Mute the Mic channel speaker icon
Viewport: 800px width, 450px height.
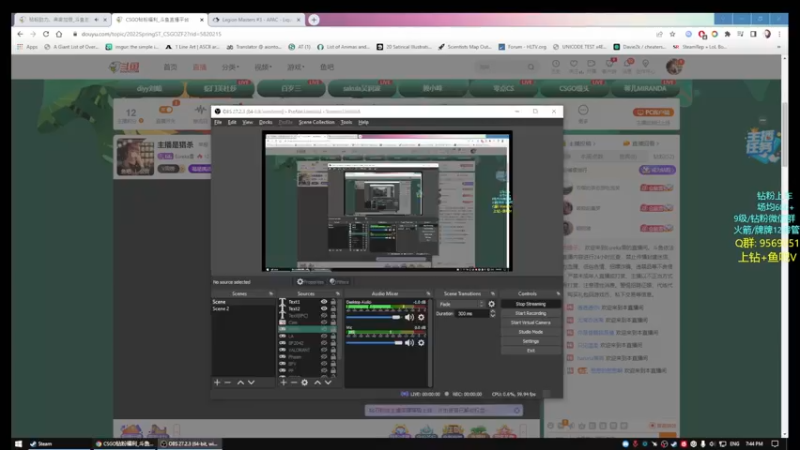409,343
